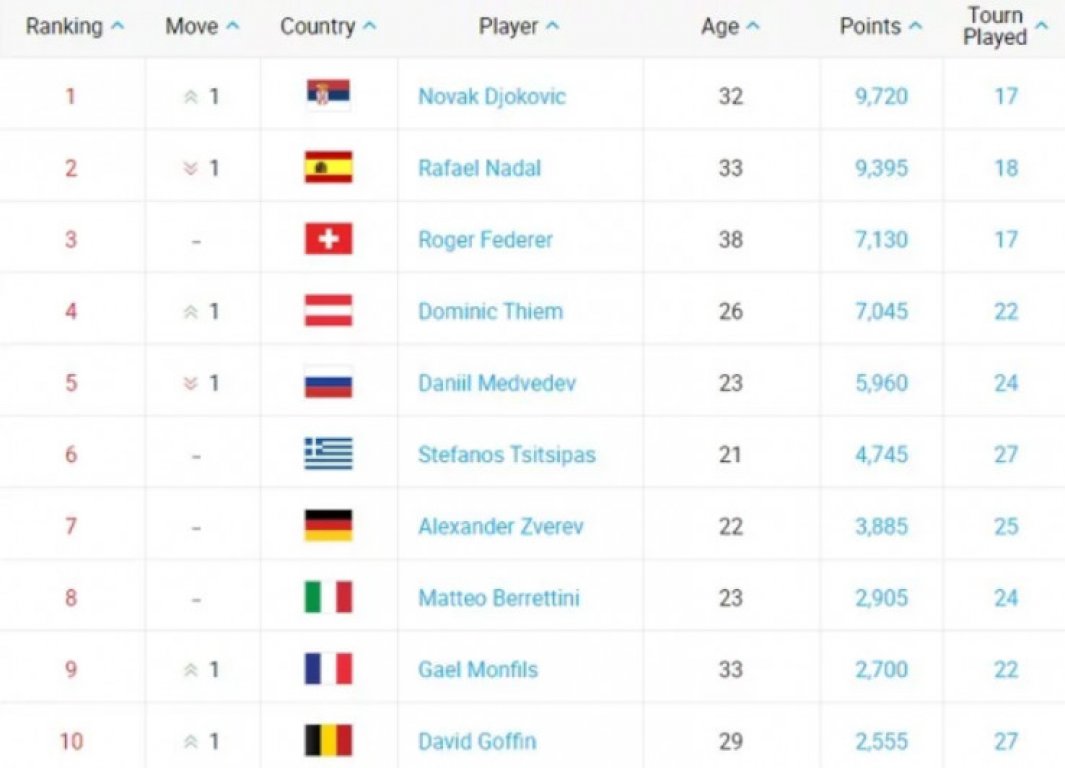Open Dominic Thiem's 22 tournaments played
Viewport: 1065px width, 768px height.
[1006, 312]
